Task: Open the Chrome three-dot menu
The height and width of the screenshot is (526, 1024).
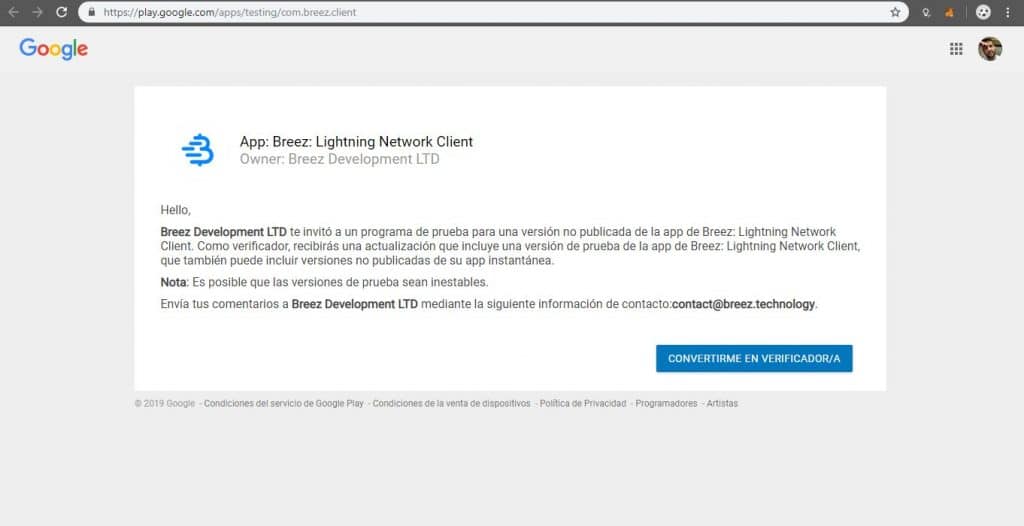Action: point(1008,12)
